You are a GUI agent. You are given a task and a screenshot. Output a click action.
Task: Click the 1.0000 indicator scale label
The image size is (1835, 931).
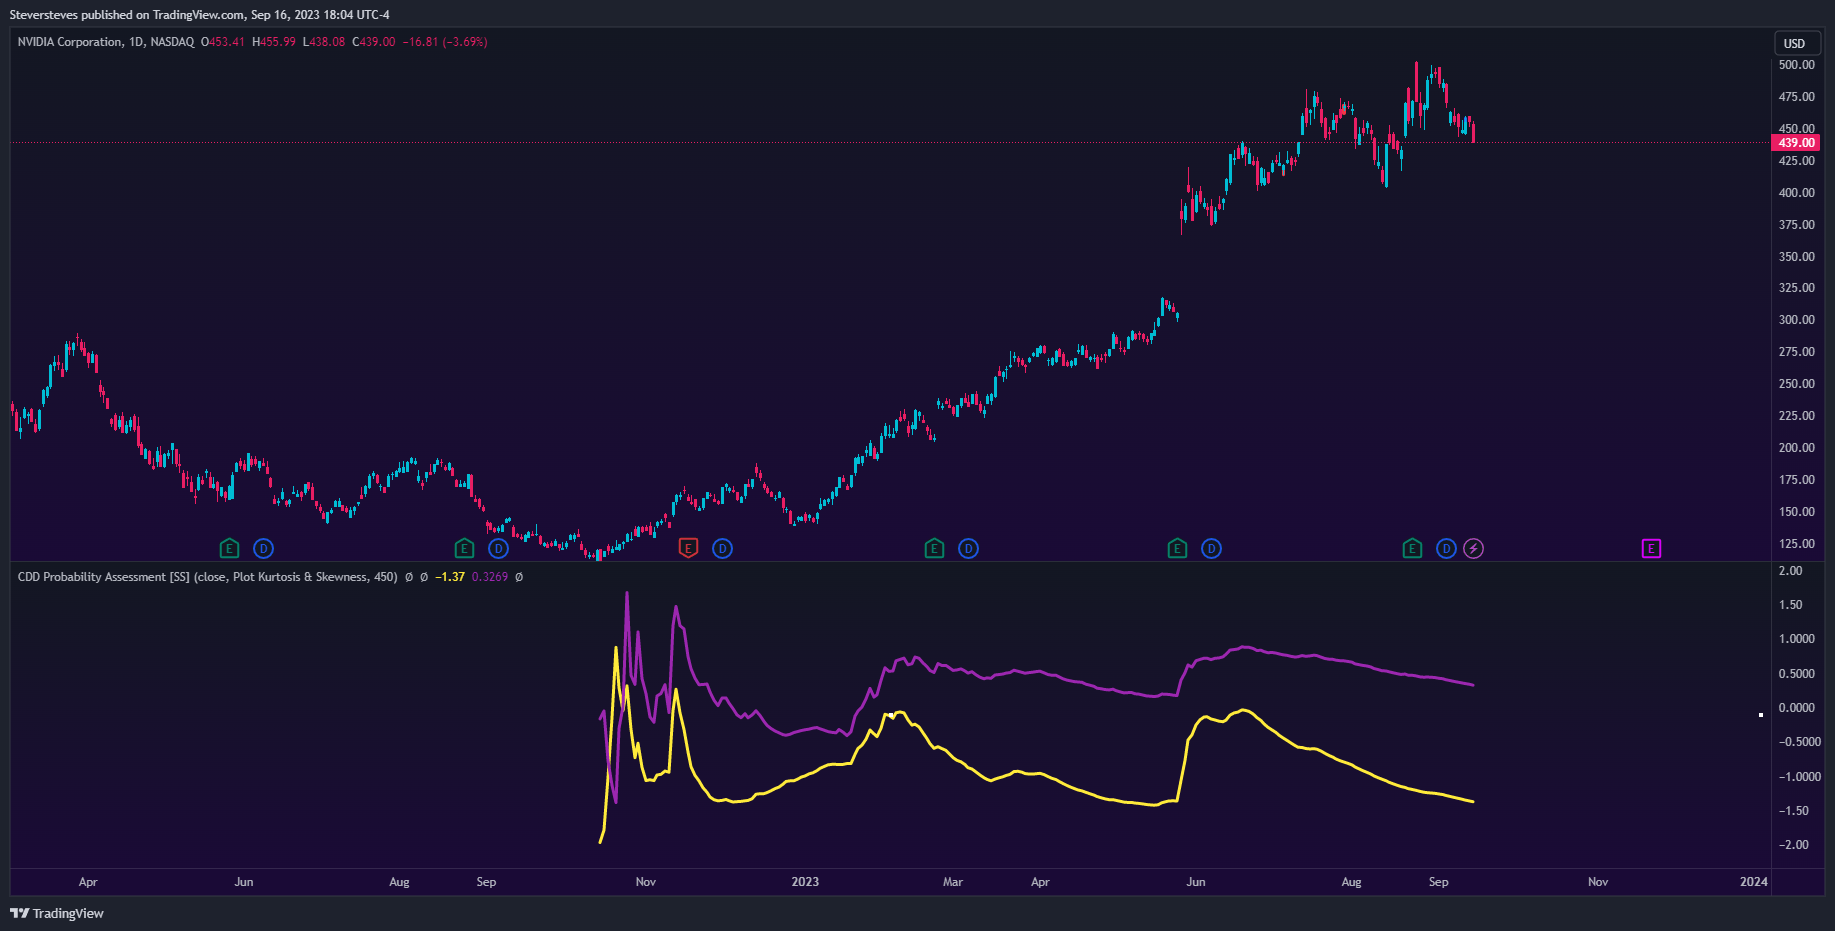[x=1796, y=639]
